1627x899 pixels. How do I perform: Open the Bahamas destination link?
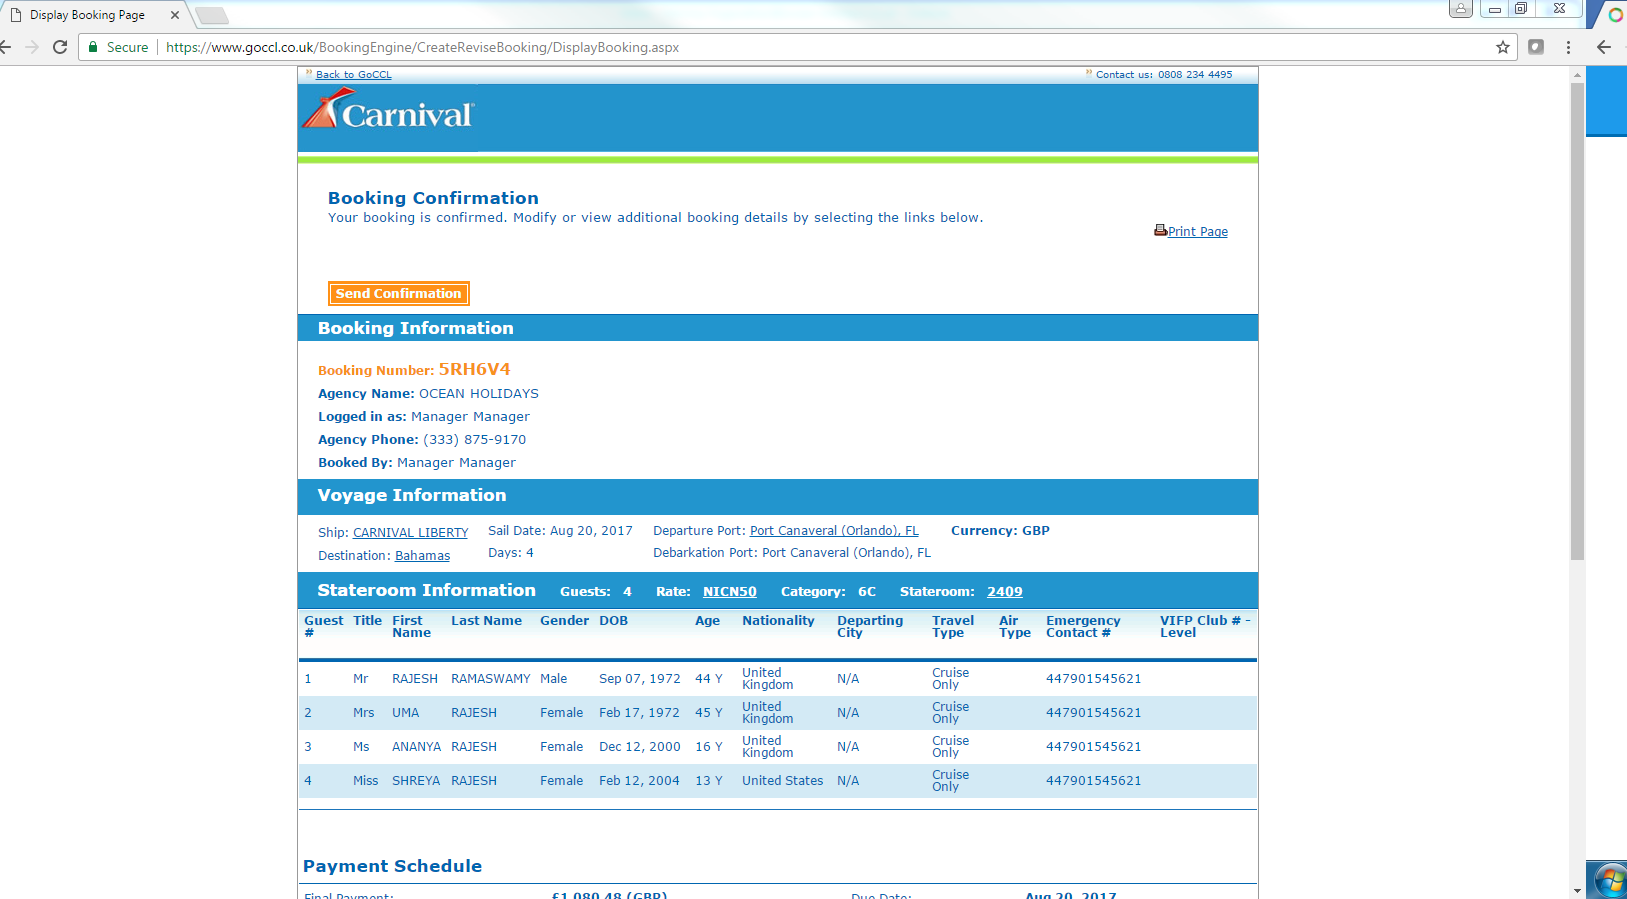422,556
